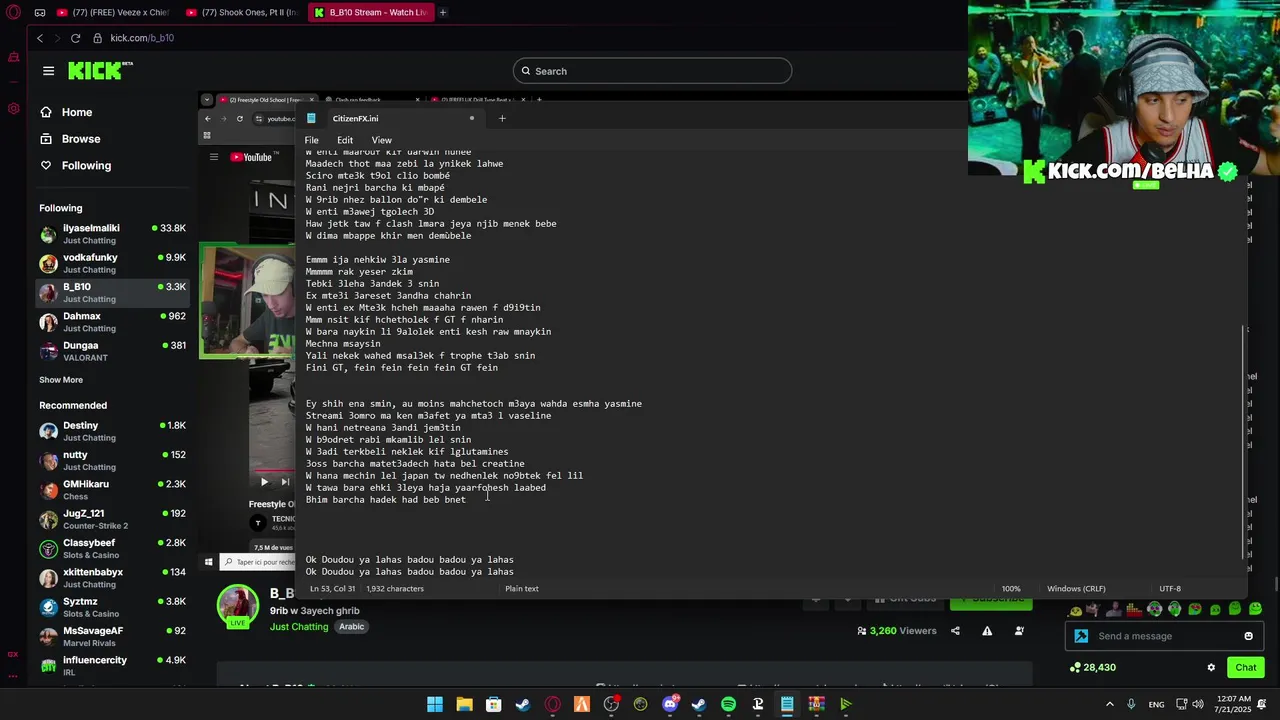
Task: Switch to Notepad in the taskbar
Action: point(787,704)
